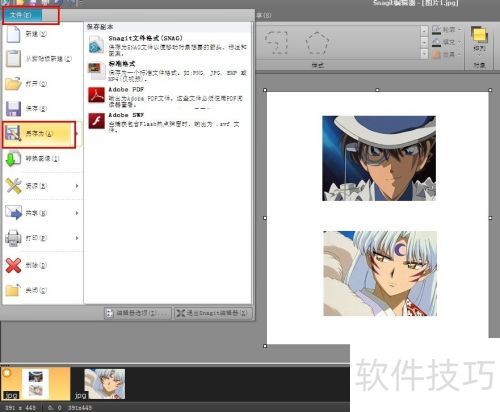Select the dashed rounded-rectangle style
Screen dimensions: 500x412
276,43
